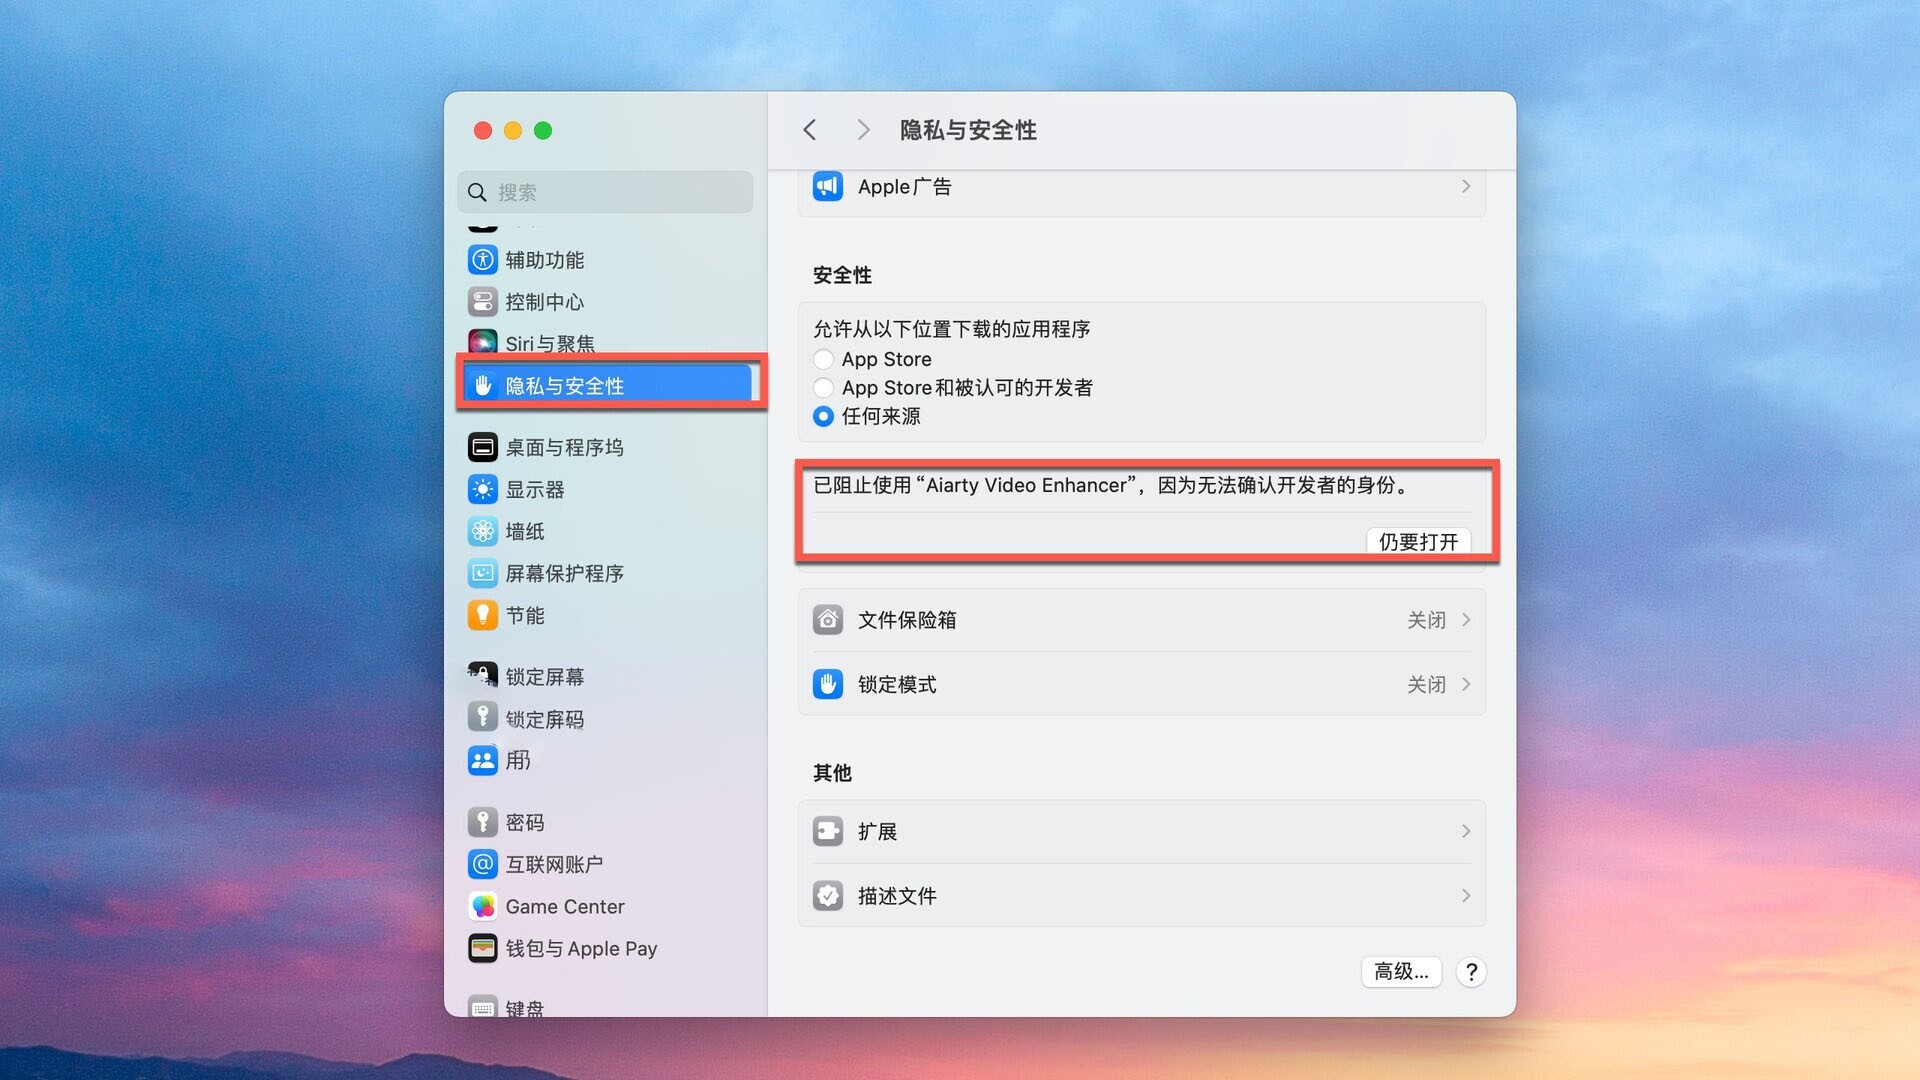Click 仍要打开 to allow Aiarty Video Enhancer
Screen dimensions: 1920x1080
(x=1418, y=541)
